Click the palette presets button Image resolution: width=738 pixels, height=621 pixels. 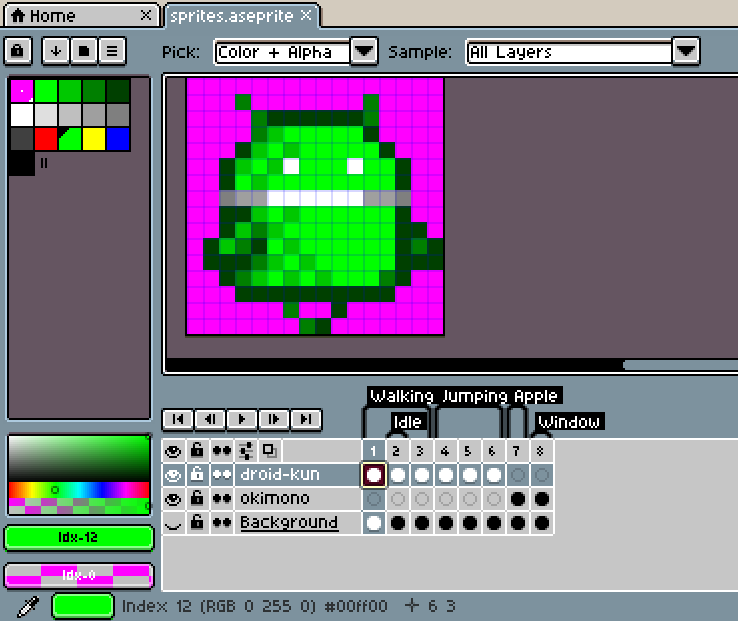point(84,50)
